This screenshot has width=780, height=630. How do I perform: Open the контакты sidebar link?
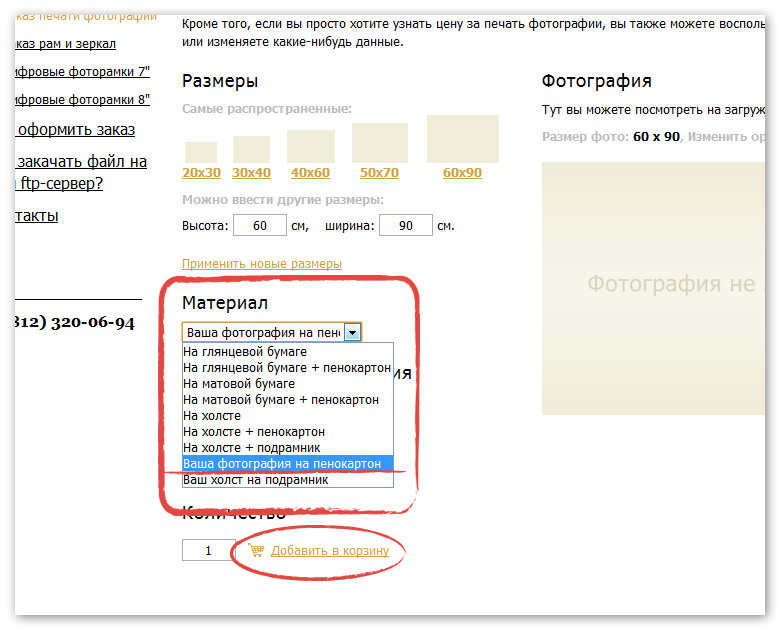36,215
